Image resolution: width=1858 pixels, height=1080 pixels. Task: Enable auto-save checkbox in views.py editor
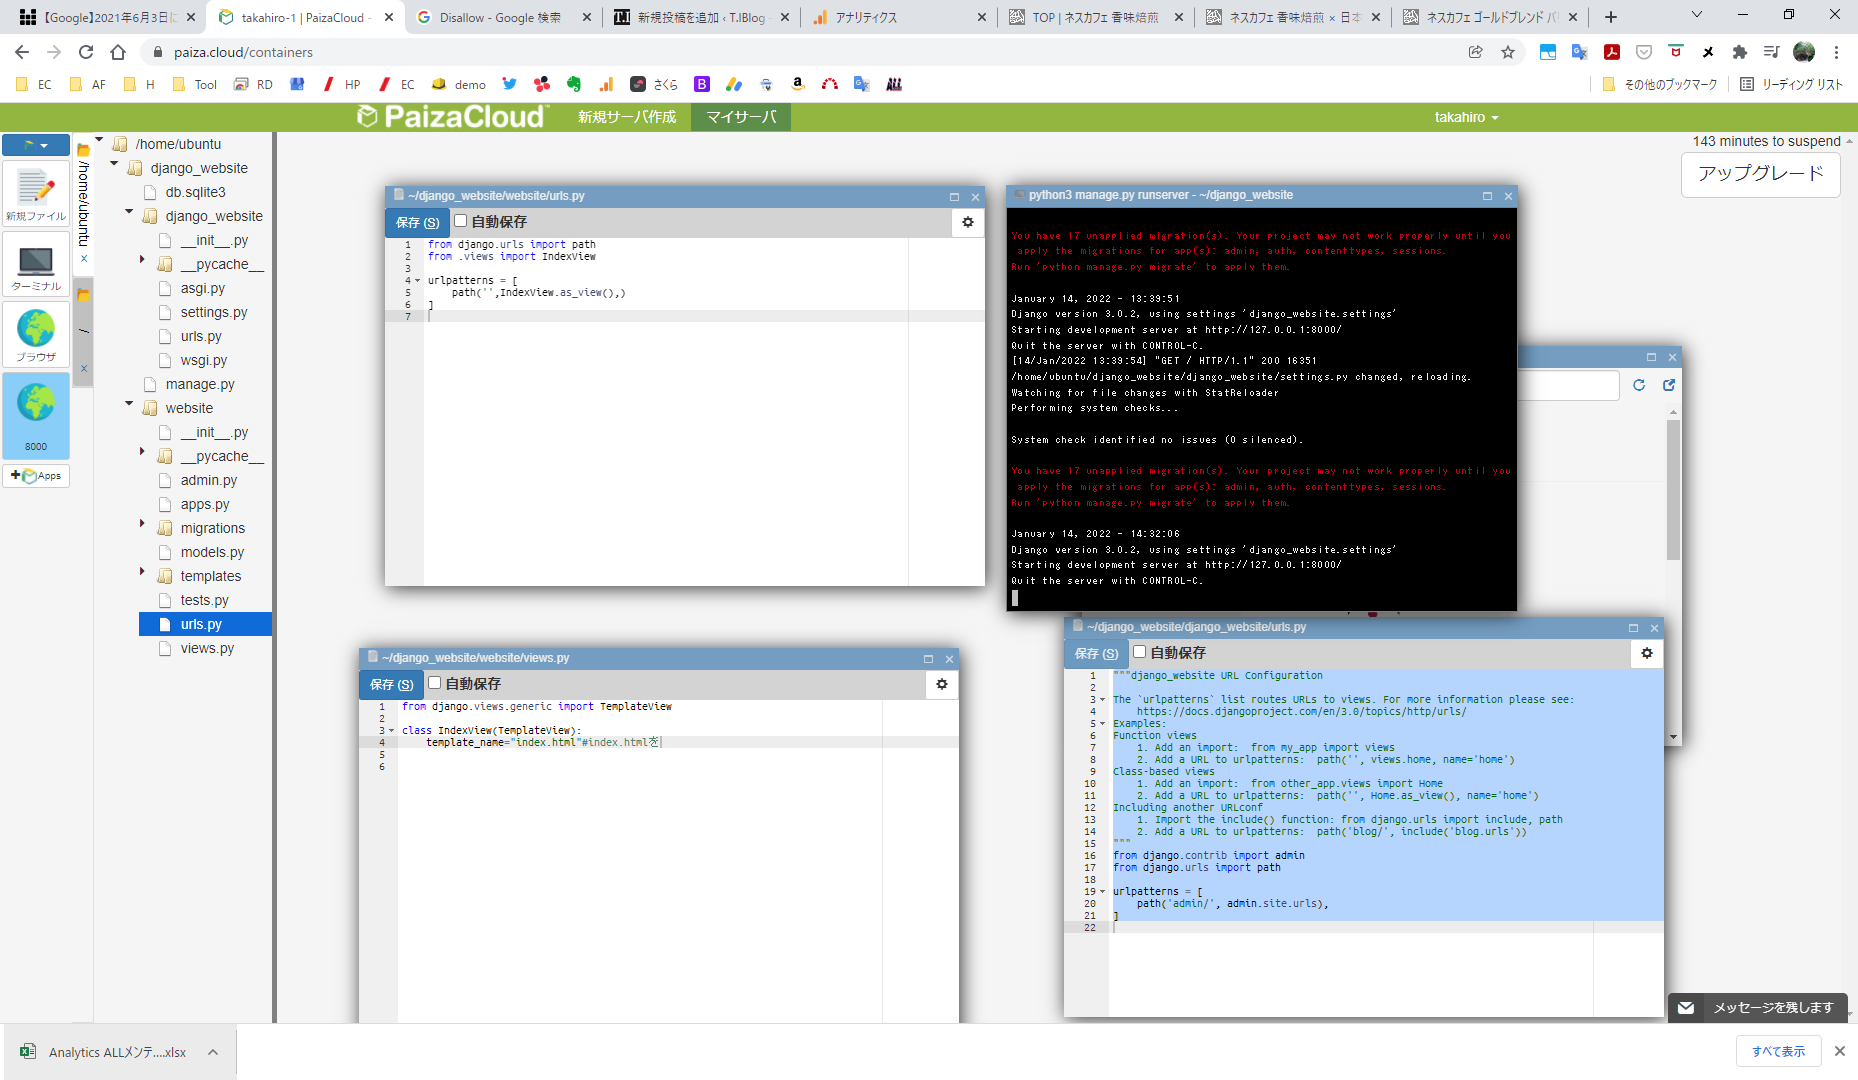435,683
